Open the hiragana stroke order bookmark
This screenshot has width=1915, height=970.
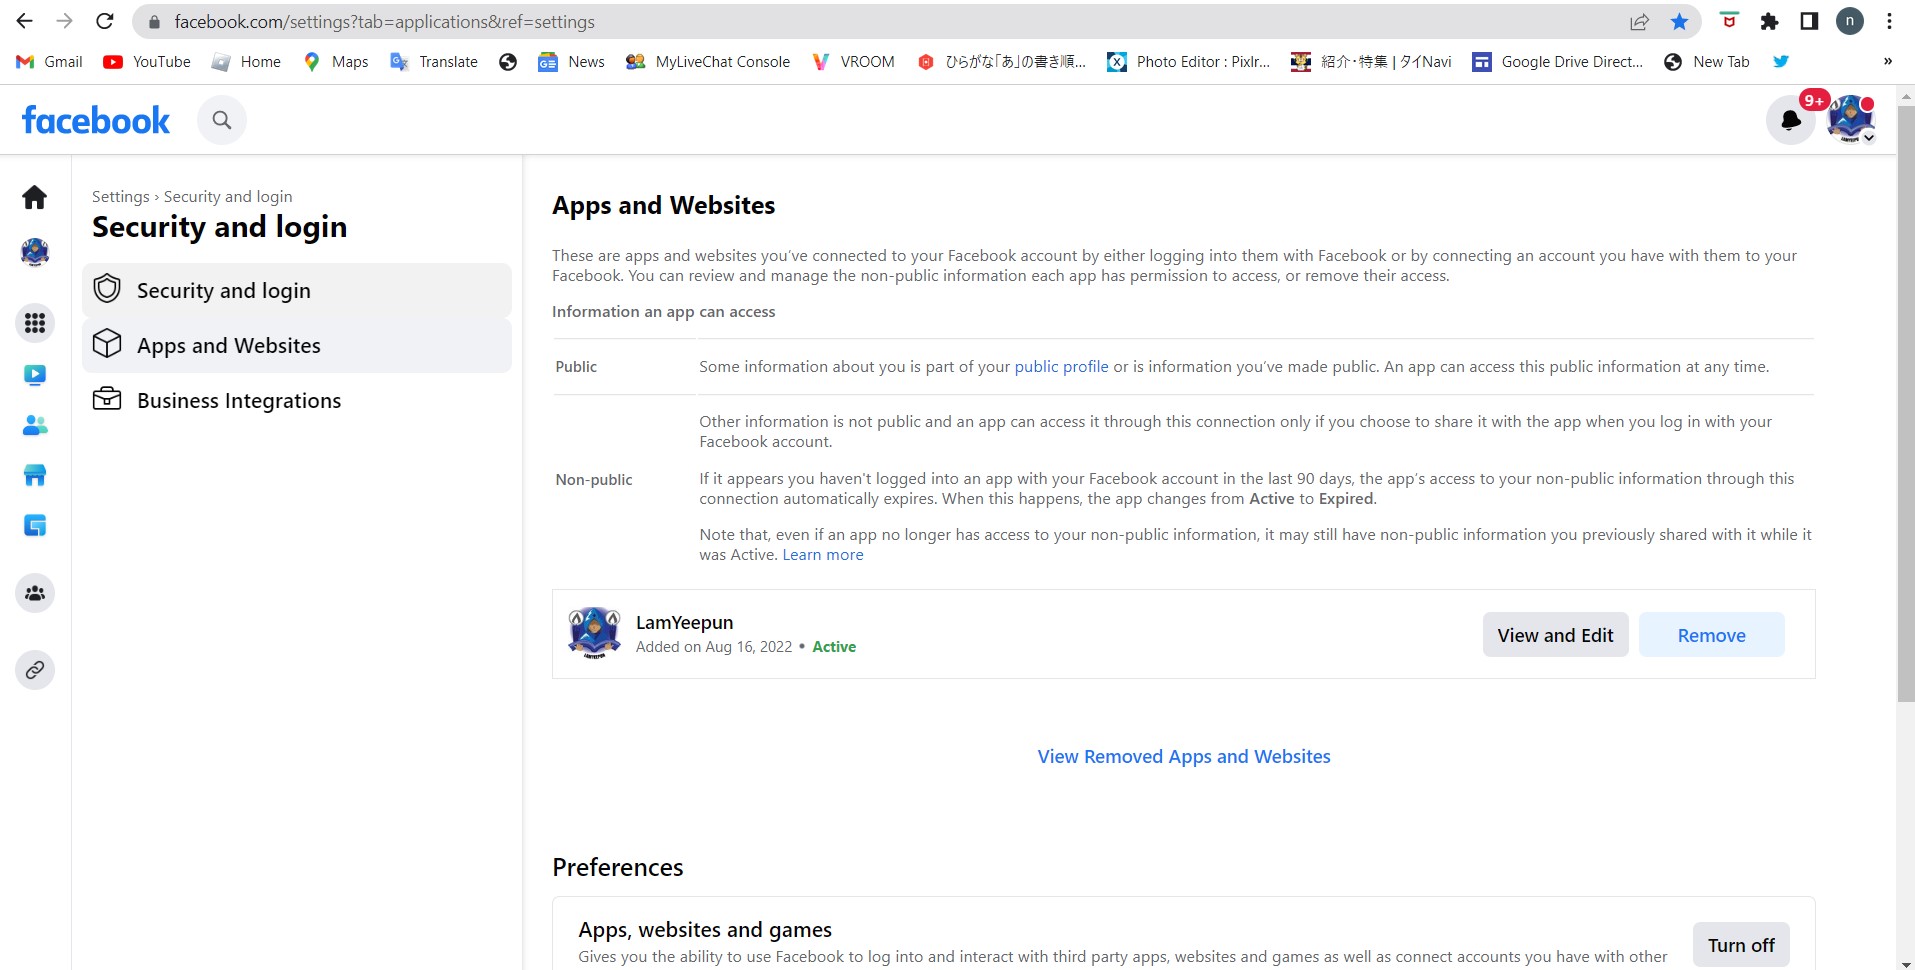coord(1001,62)
